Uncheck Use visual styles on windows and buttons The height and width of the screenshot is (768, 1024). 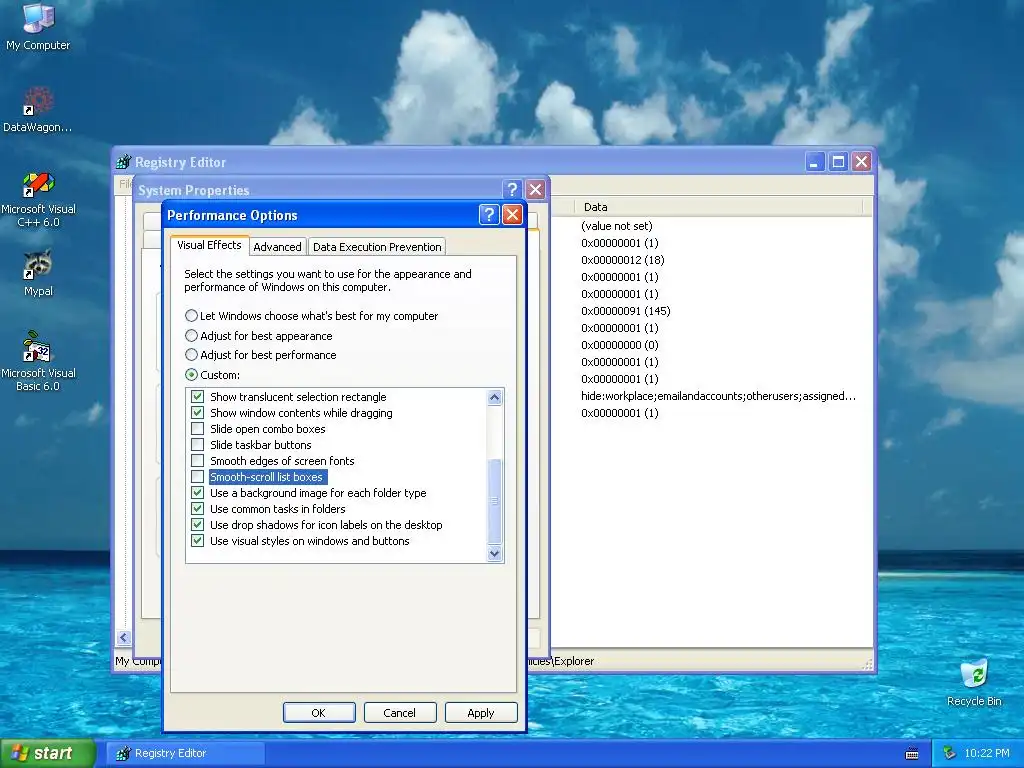click(x=197, y=541)
